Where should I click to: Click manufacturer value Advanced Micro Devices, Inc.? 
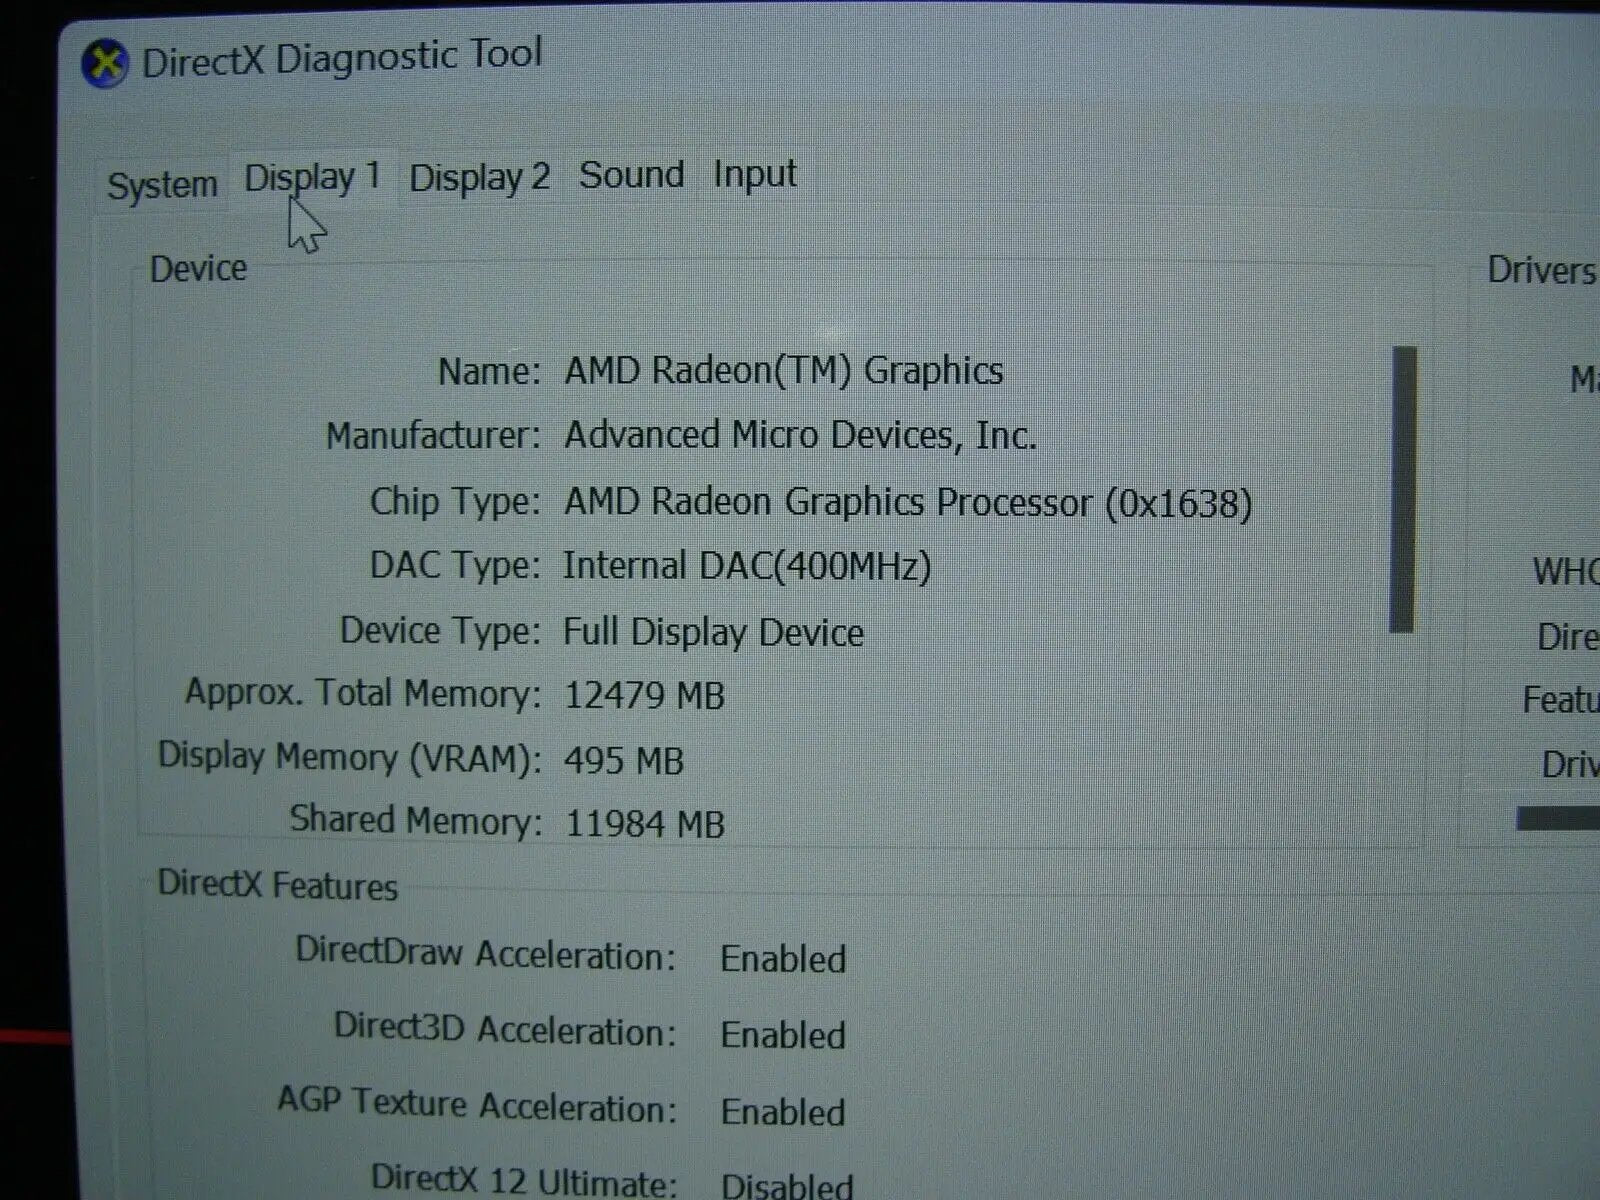[800, 435]
